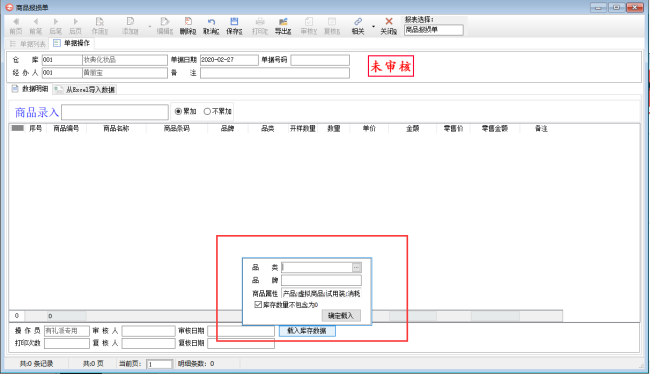The width and height of the screenshot is (650, 374).
Task: Click the grid selector box left of 序号
Action: (17, 128)
